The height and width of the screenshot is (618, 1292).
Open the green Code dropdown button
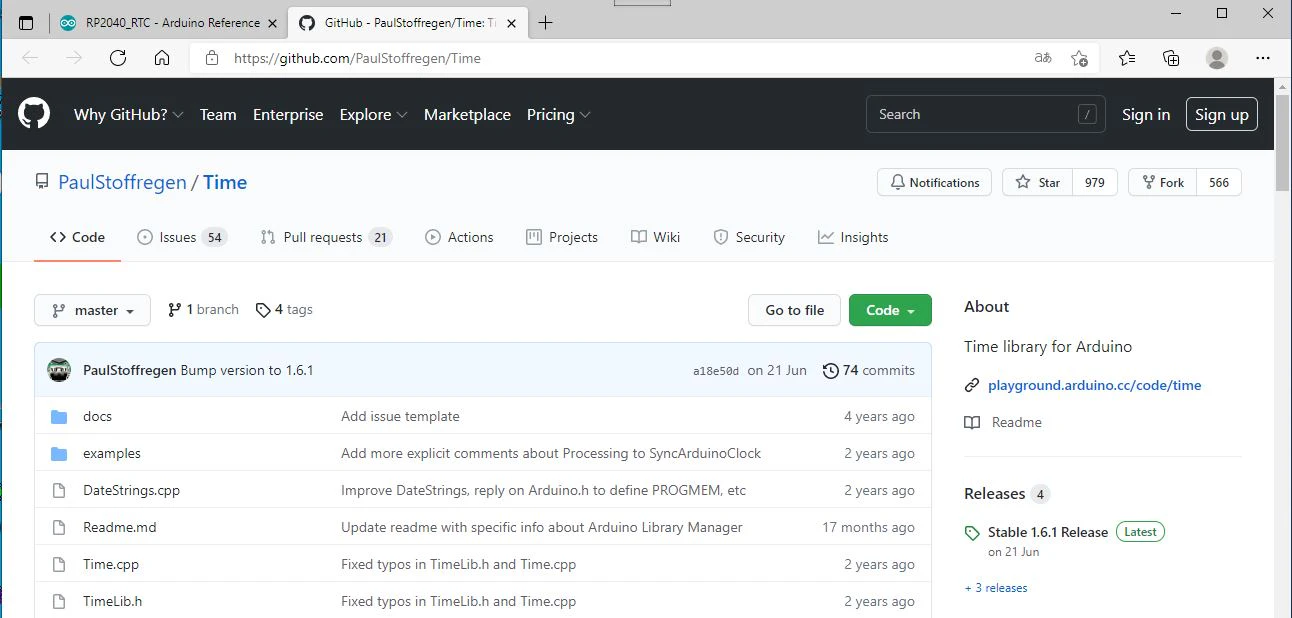click(x=890, y=310)
